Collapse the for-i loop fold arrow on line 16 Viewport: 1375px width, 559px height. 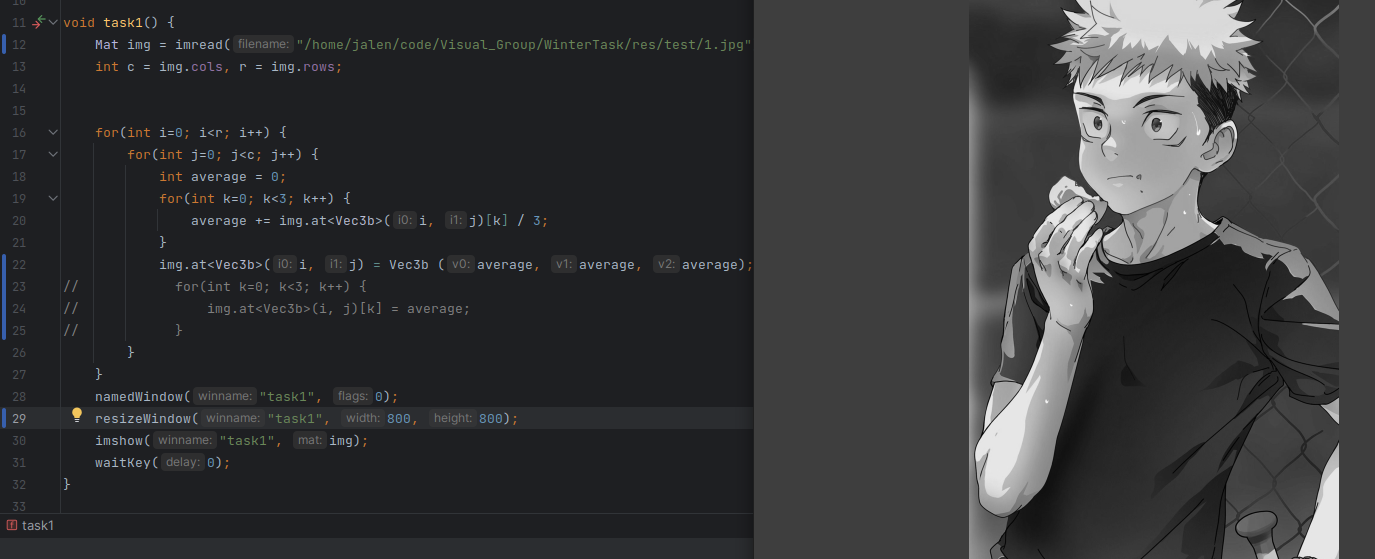[x=53, y=132]
